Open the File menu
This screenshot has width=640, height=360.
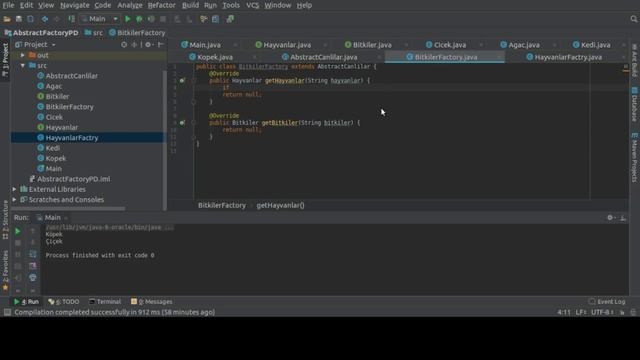(x=8, y=5)
